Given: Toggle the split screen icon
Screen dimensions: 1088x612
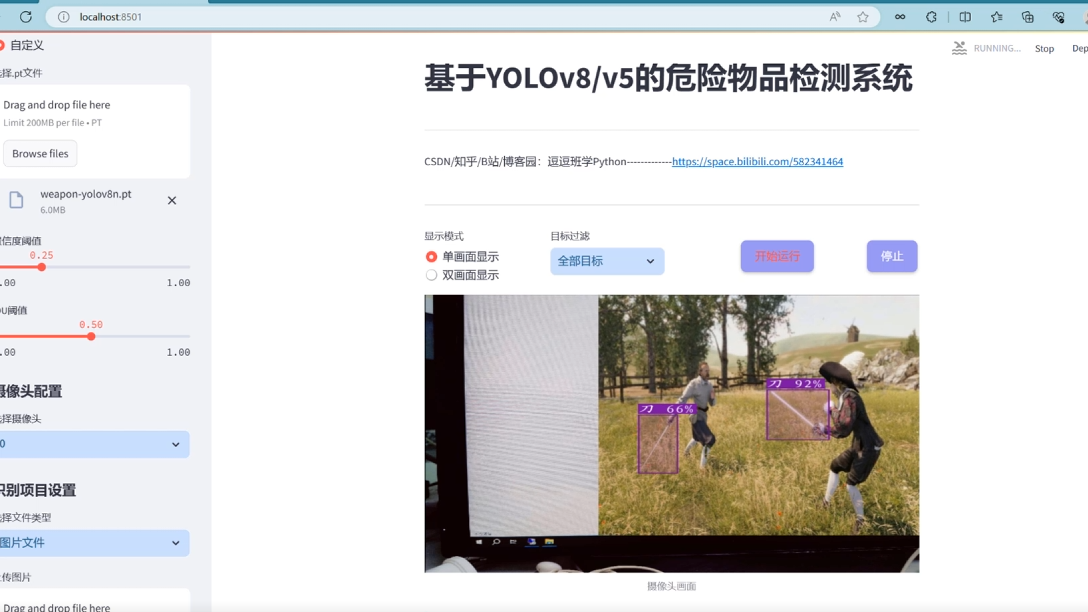Looking at the screenshot, I should 965,17.
